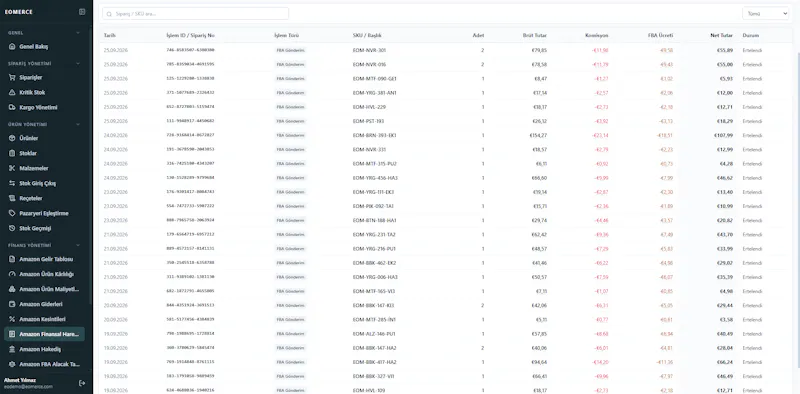800x394 pixels.
Task: Select SKU EOM-BBK-462-EK2 cell
Action: 374,263
